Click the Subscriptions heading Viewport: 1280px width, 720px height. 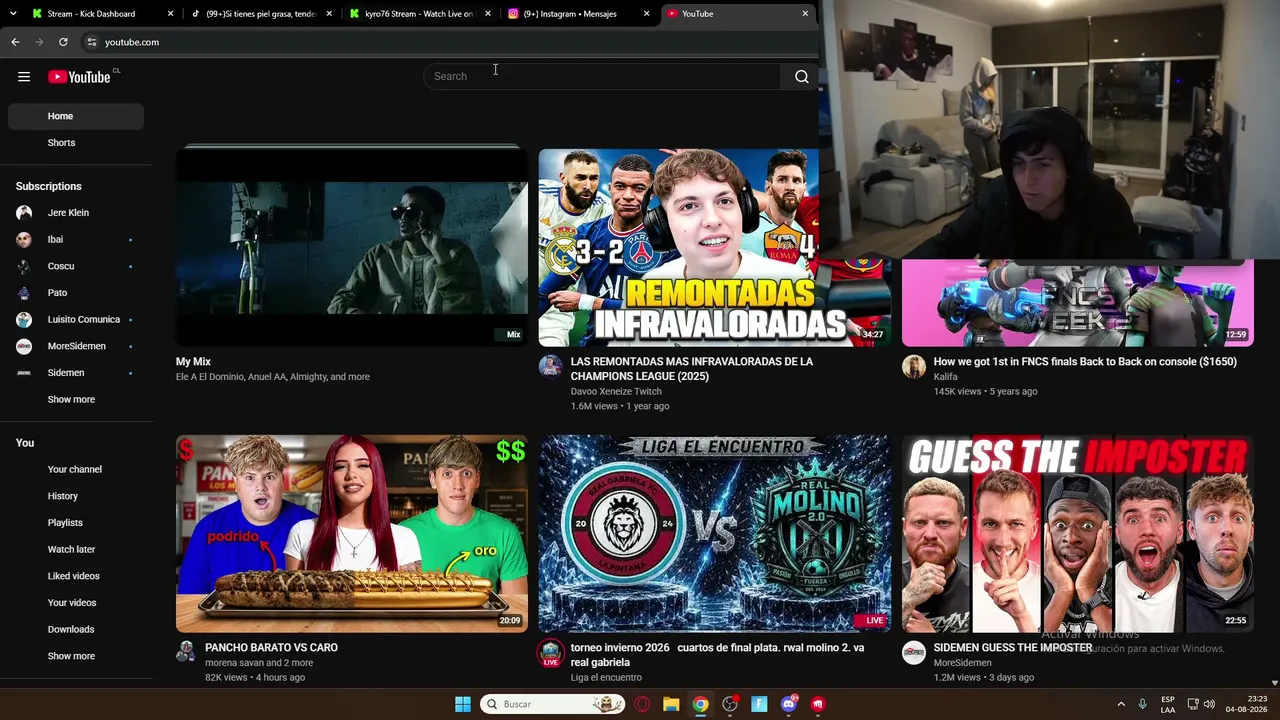pos(49,186)
